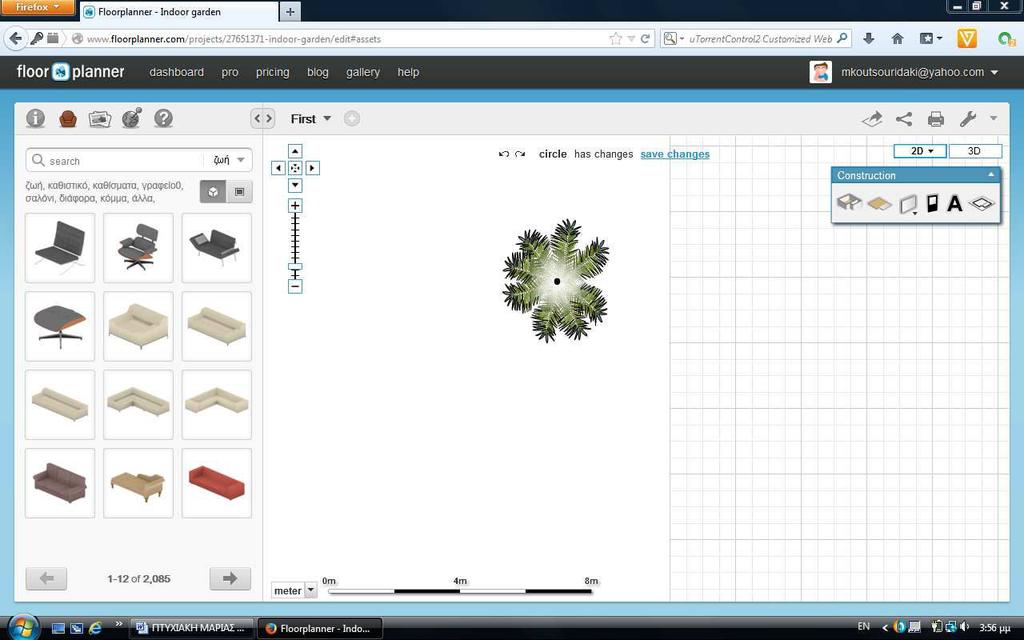The width and height of the screenshot is (1024, 640).
Task: Open the wrench settings tool
Action: tap(968, 119)
